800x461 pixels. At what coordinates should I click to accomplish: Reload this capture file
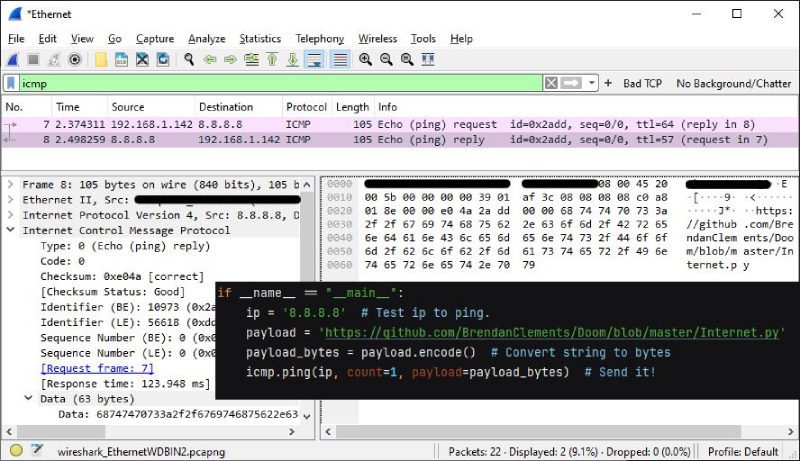pyautogui.click(x=163, y=60)
